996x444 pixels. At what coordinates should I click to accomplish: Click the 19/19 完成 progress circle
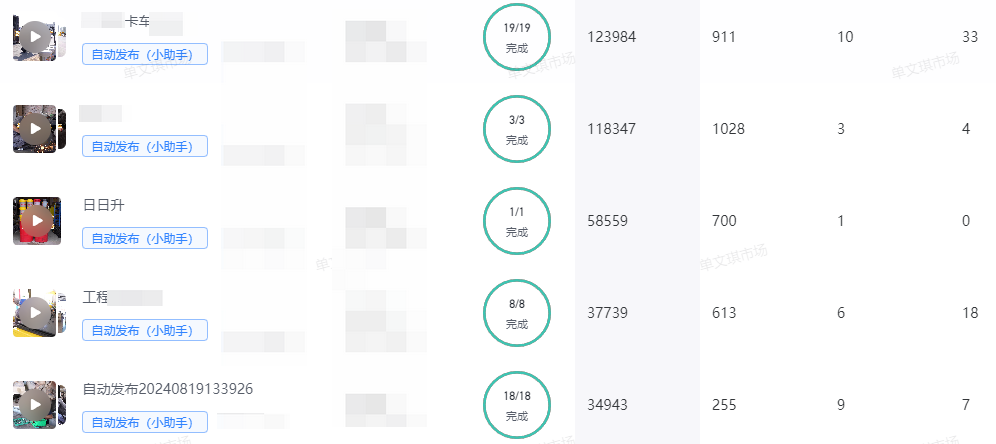516,37
